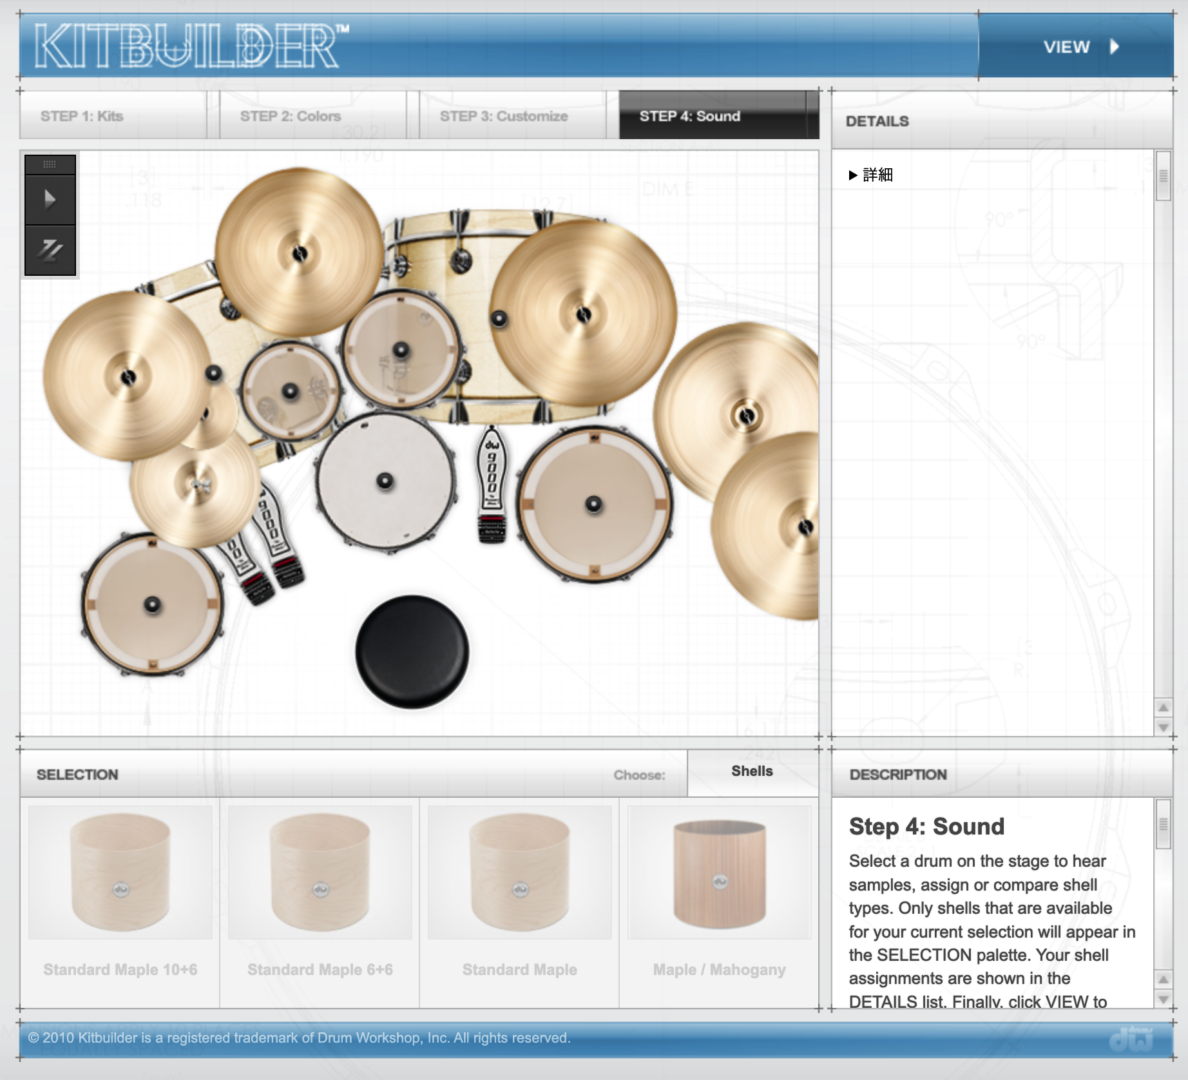Expand the 詳細 disclosure triangle
The image size is (1188, 1080).
tap(853, 175)
